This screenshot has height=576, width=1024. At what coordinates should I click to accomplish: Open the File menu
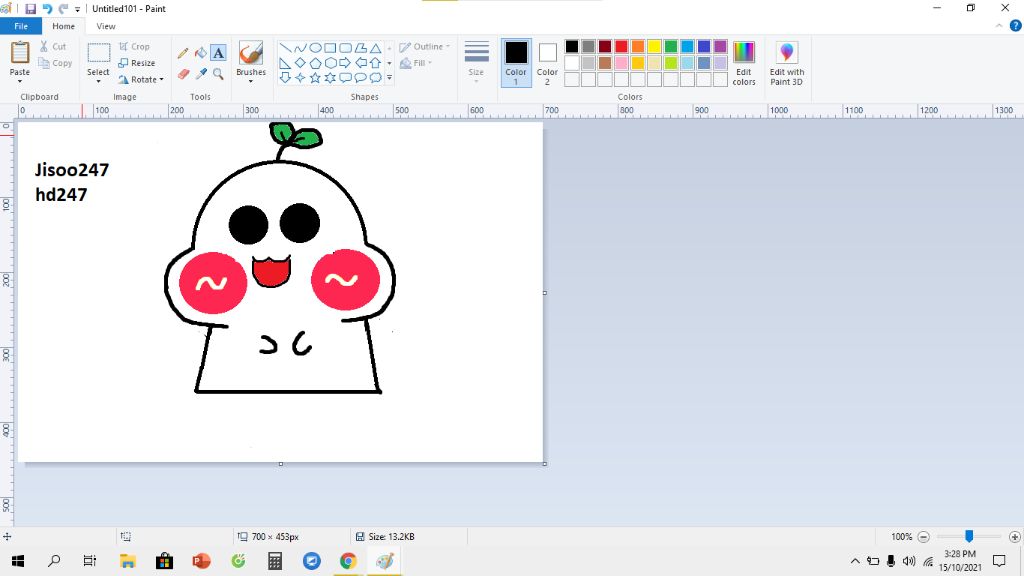click(21, 26)
